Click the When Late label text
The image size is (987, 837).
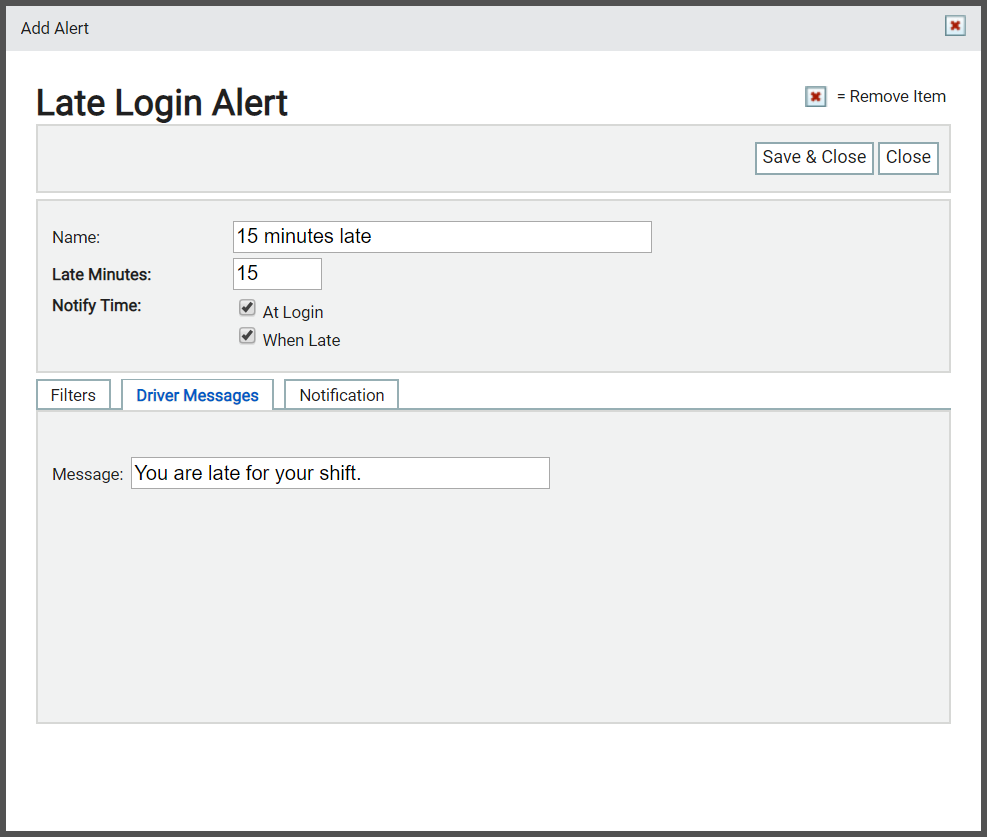[x=301, y=340]
